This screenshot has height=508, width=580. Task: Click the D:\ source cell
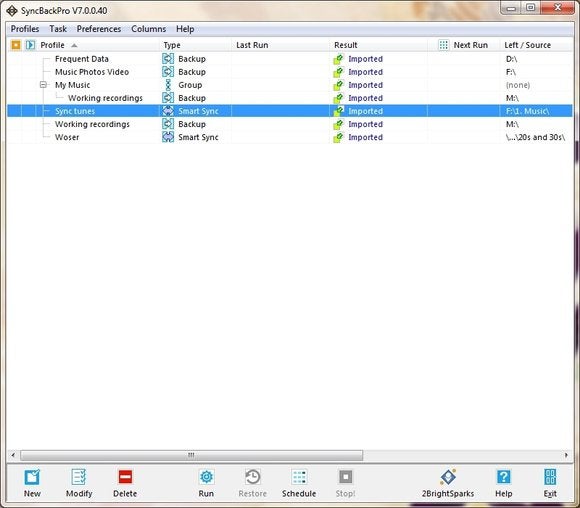511,59
